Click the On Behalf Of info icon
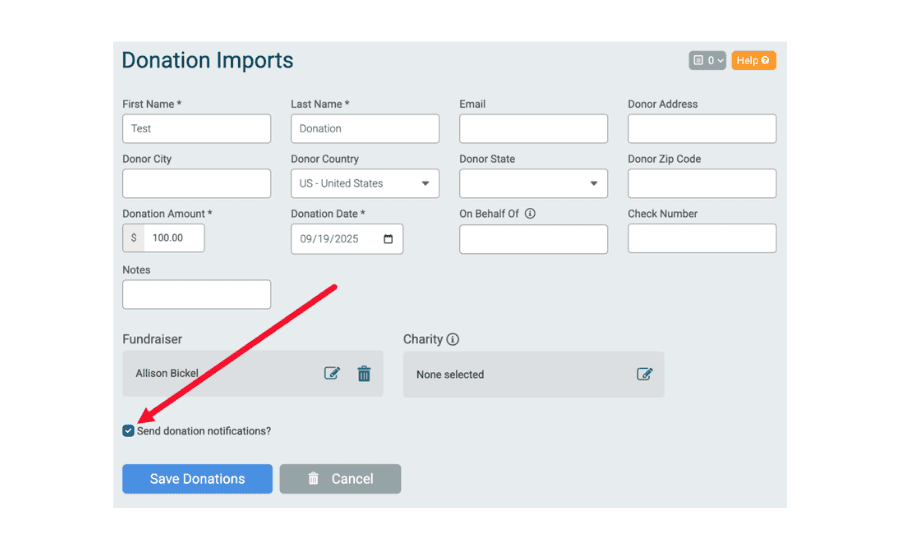The width and height of the screenshot is (900, 550). tap(530, 214)
